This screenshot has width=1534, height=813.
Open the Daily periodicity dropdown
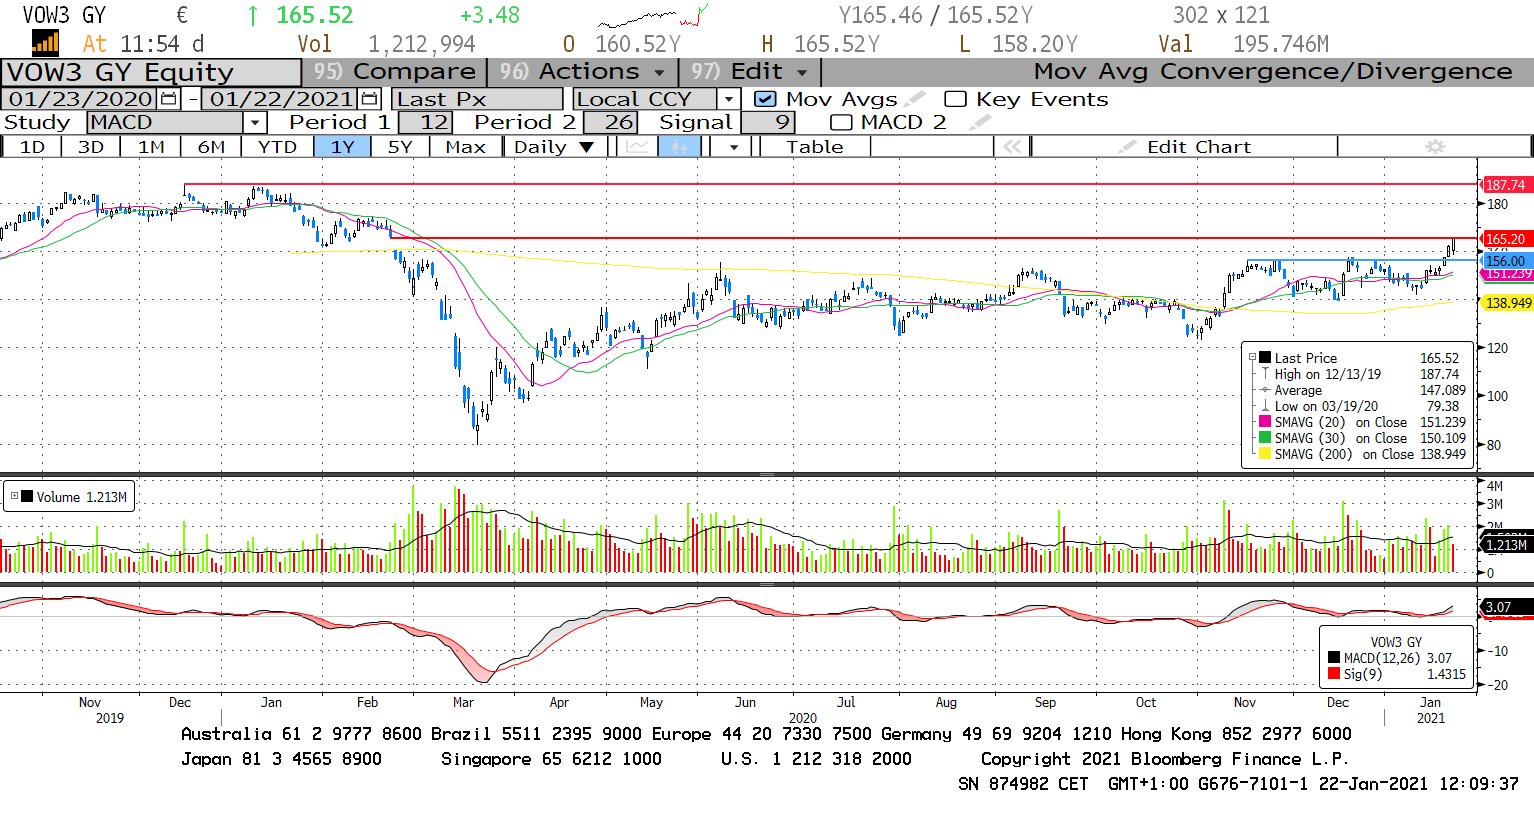(x=553, y=147)
